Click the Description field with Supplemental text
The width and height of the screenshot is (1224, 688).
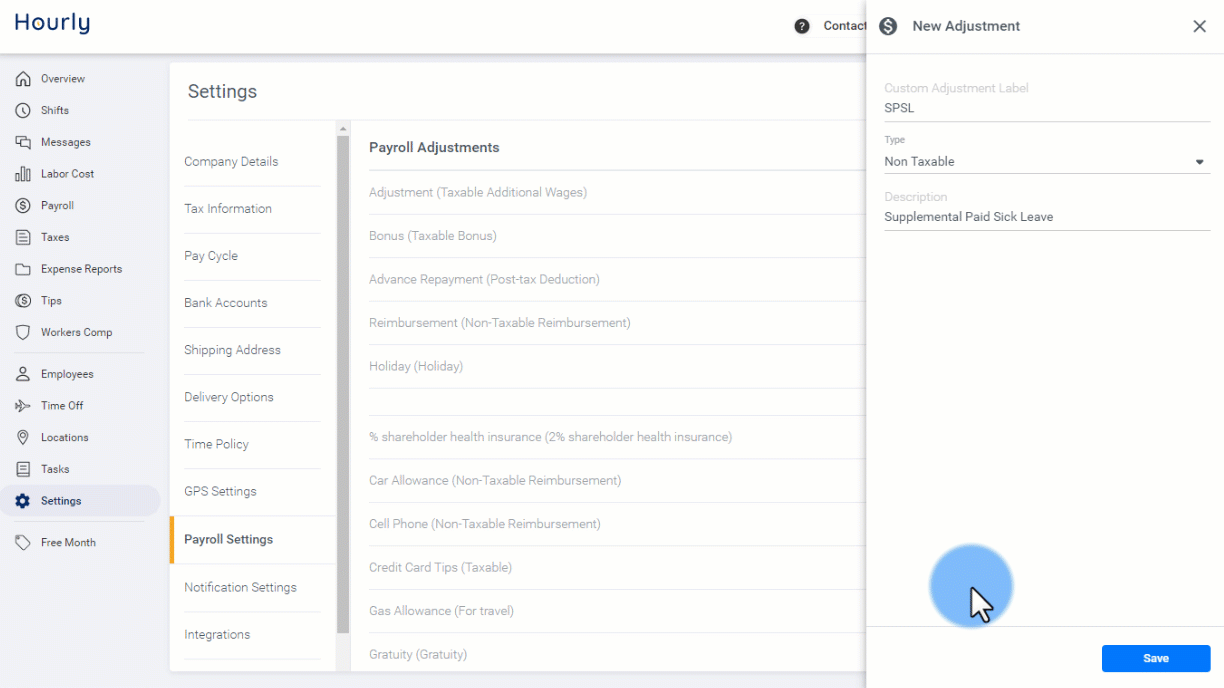[1047, 217]
